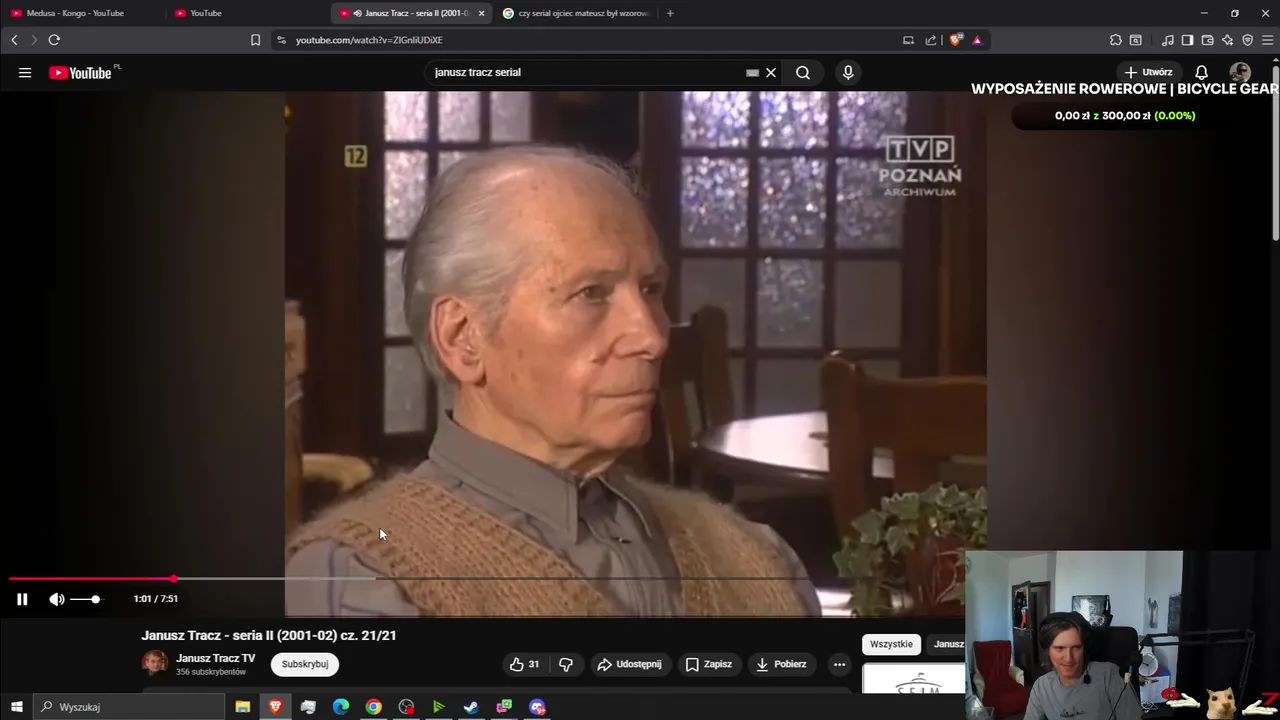This screenshot has width=1280, height=720.
Task: Open File Explorer from the taskbar
Action: [242, 707]
